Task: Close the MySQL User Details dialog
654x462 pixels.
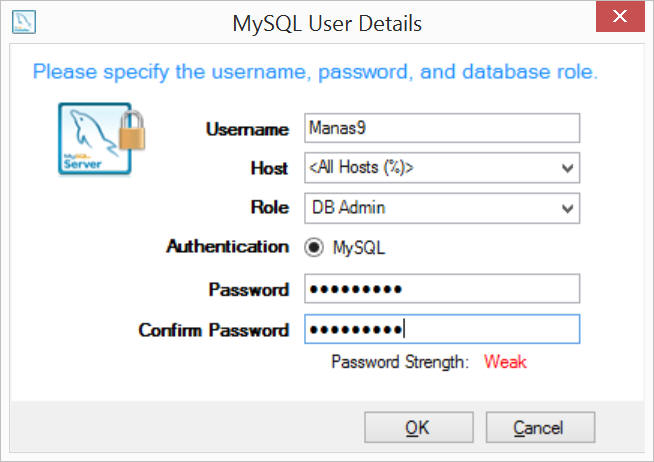Action: tap(620, 16)
